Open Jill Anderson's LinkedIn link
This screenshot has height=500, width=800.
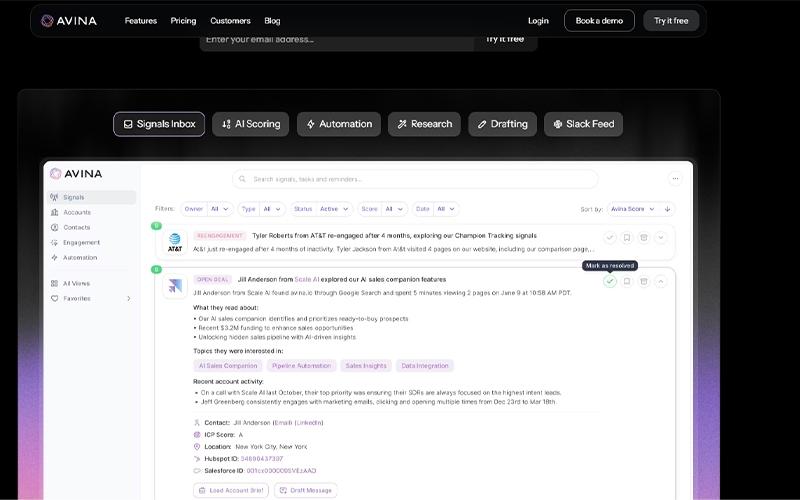[309, 423]
